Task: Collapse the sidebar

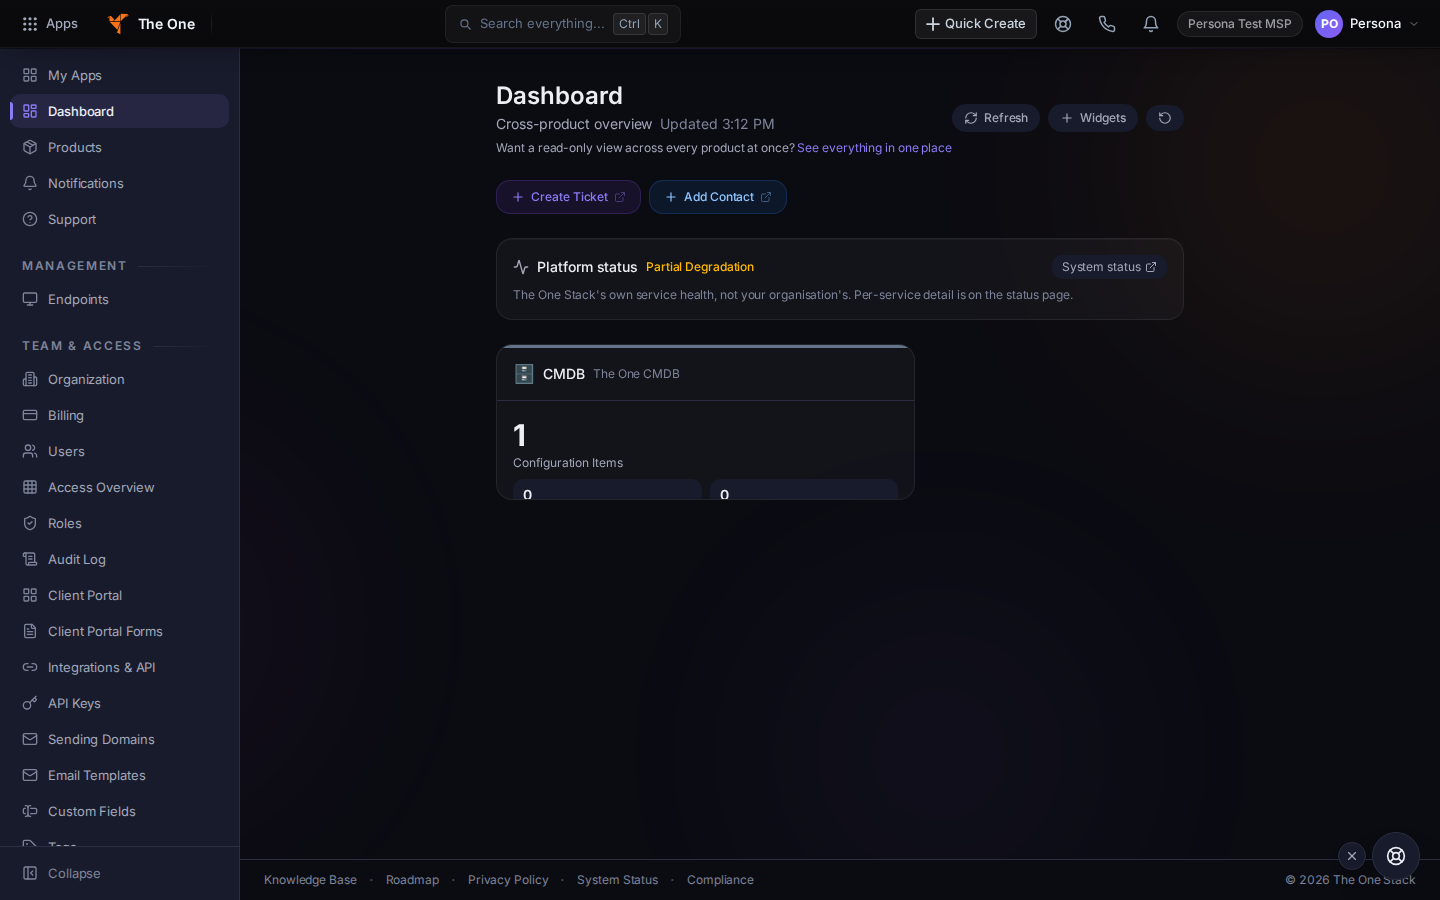Action: [120, 873]
